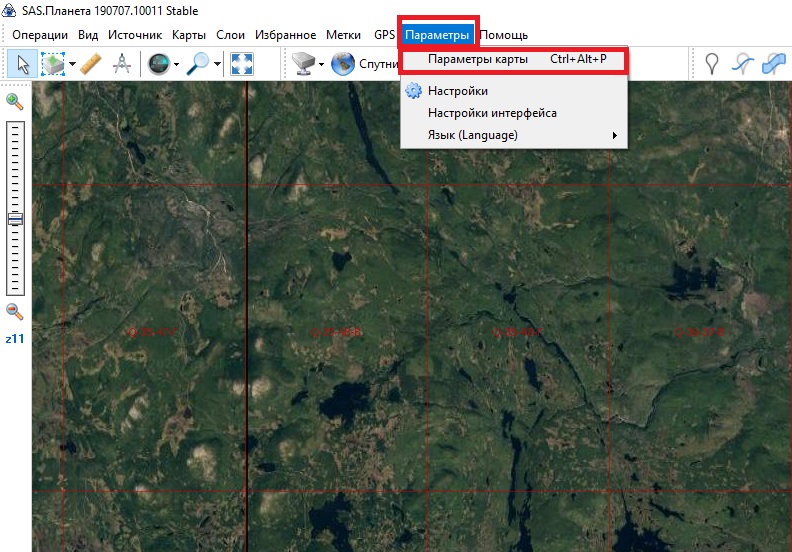This screenshot has height=552, width=792.
Task: Open the compass circle calculation tool
Action: (x=122, y=64)
